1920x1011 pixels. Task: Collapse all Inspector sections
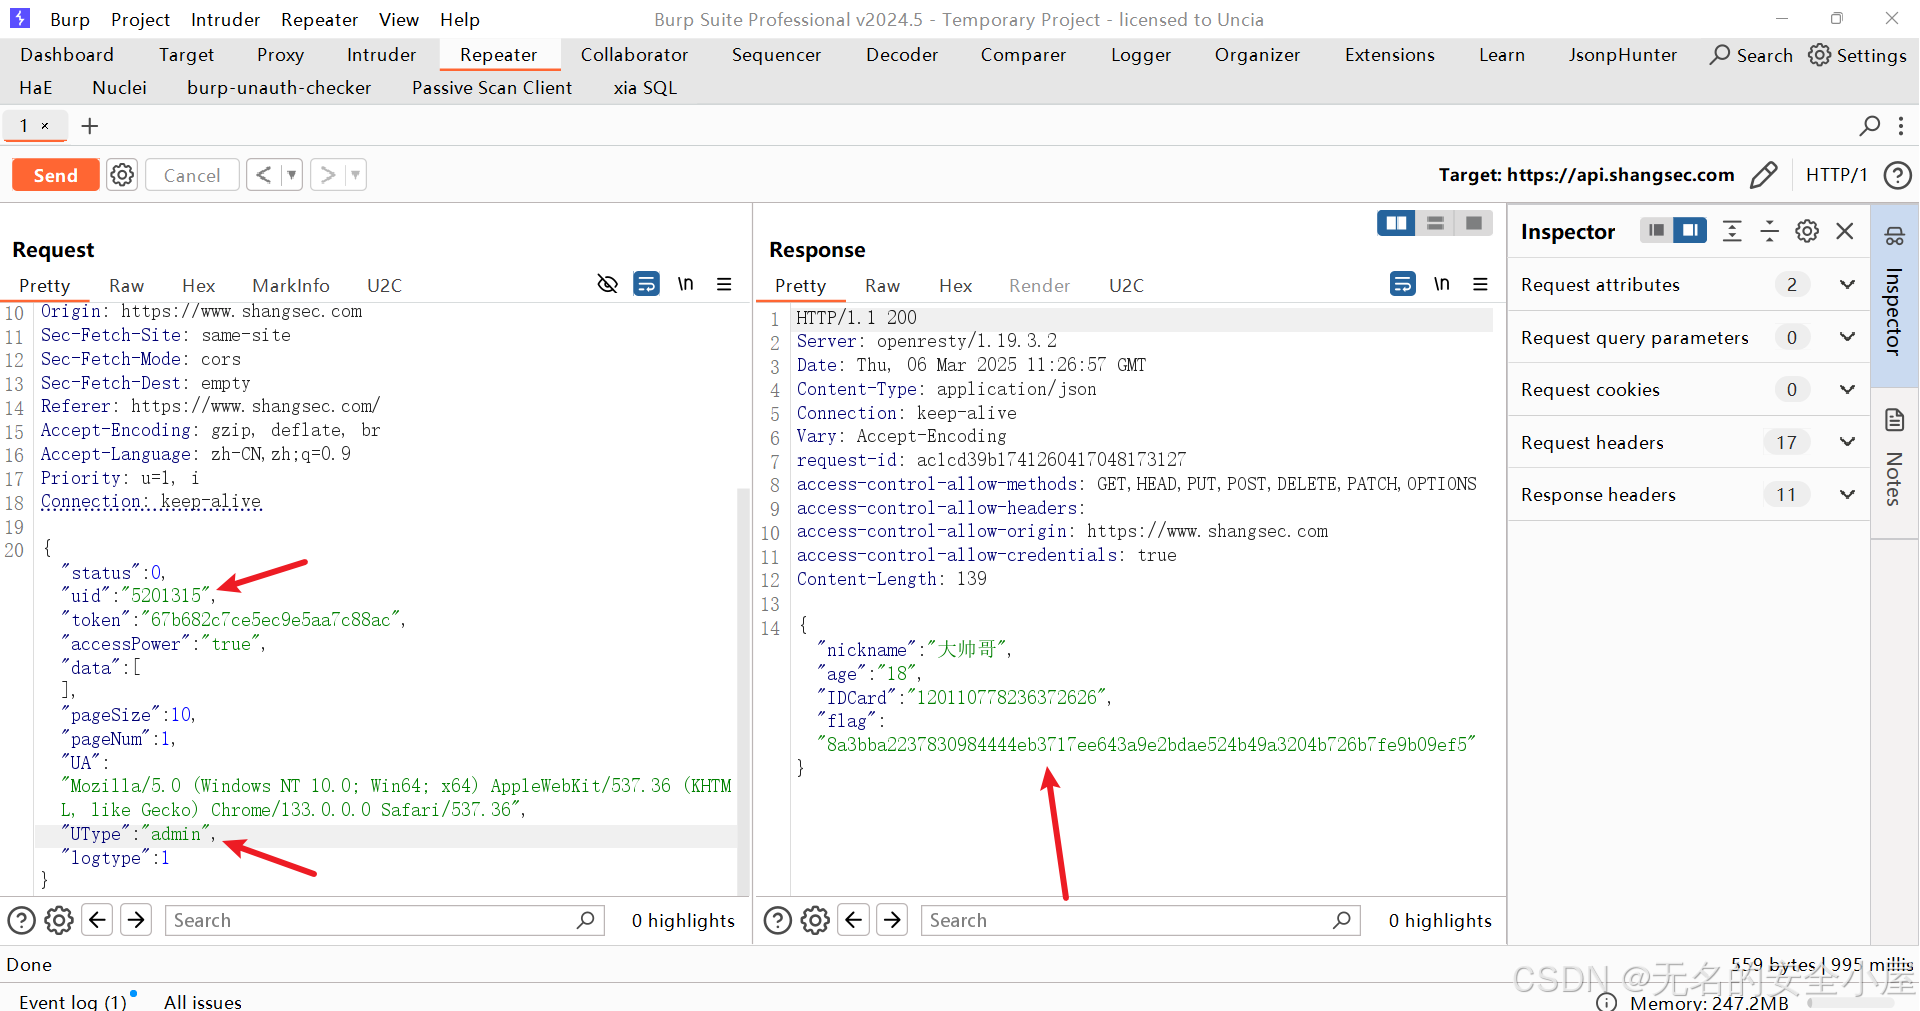point(1769,231)
